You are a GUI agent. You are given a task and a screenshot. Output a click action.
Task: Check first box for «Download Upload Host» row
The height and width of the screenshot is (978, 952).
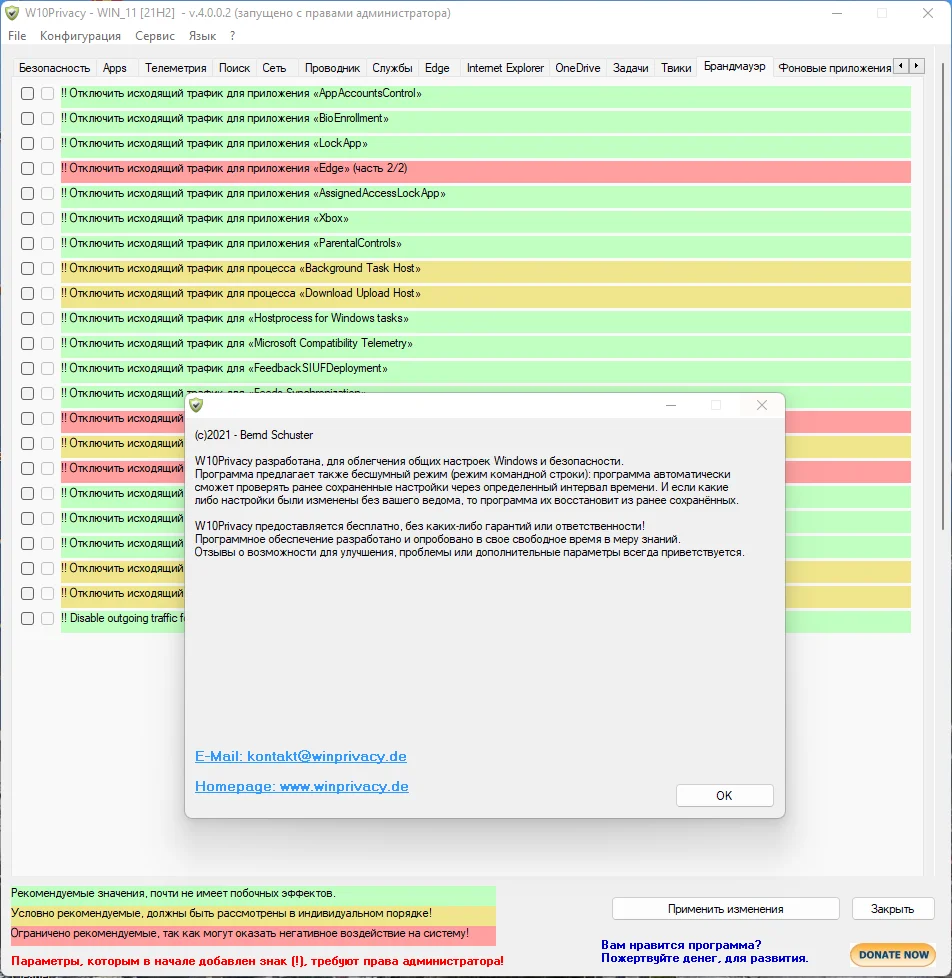[x=27, y=293]
